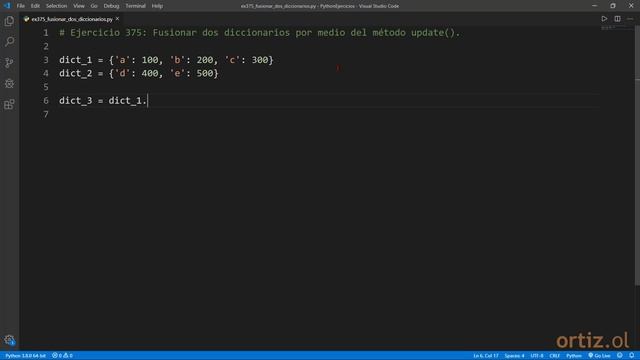Open the Search view in activity bar

(9, 42)
